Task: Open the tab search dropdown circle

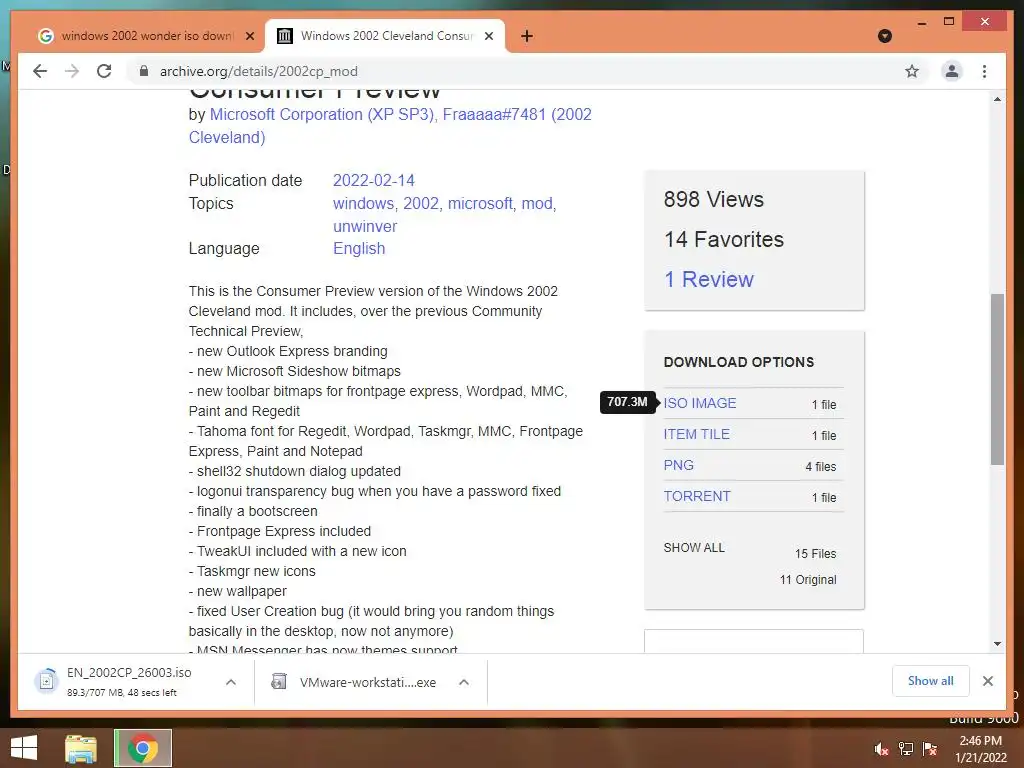Action: [885, 36]
